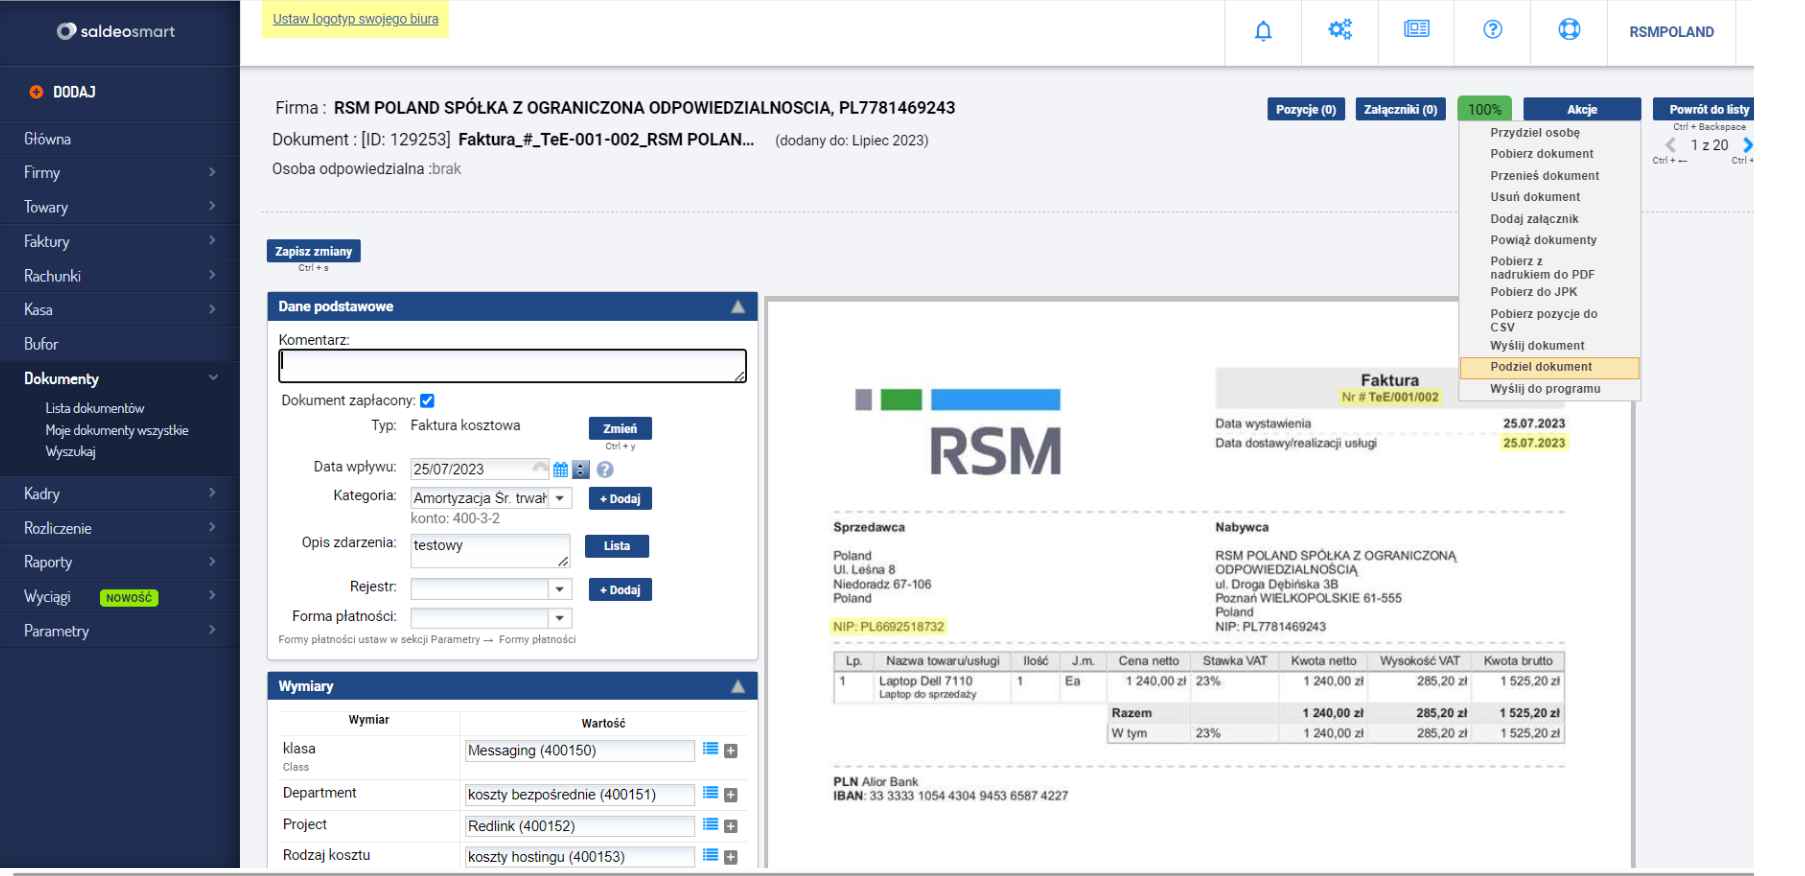1805x876 pixels.
Task: Open the notifications bell icon
Action: [x=1263, y=31]
